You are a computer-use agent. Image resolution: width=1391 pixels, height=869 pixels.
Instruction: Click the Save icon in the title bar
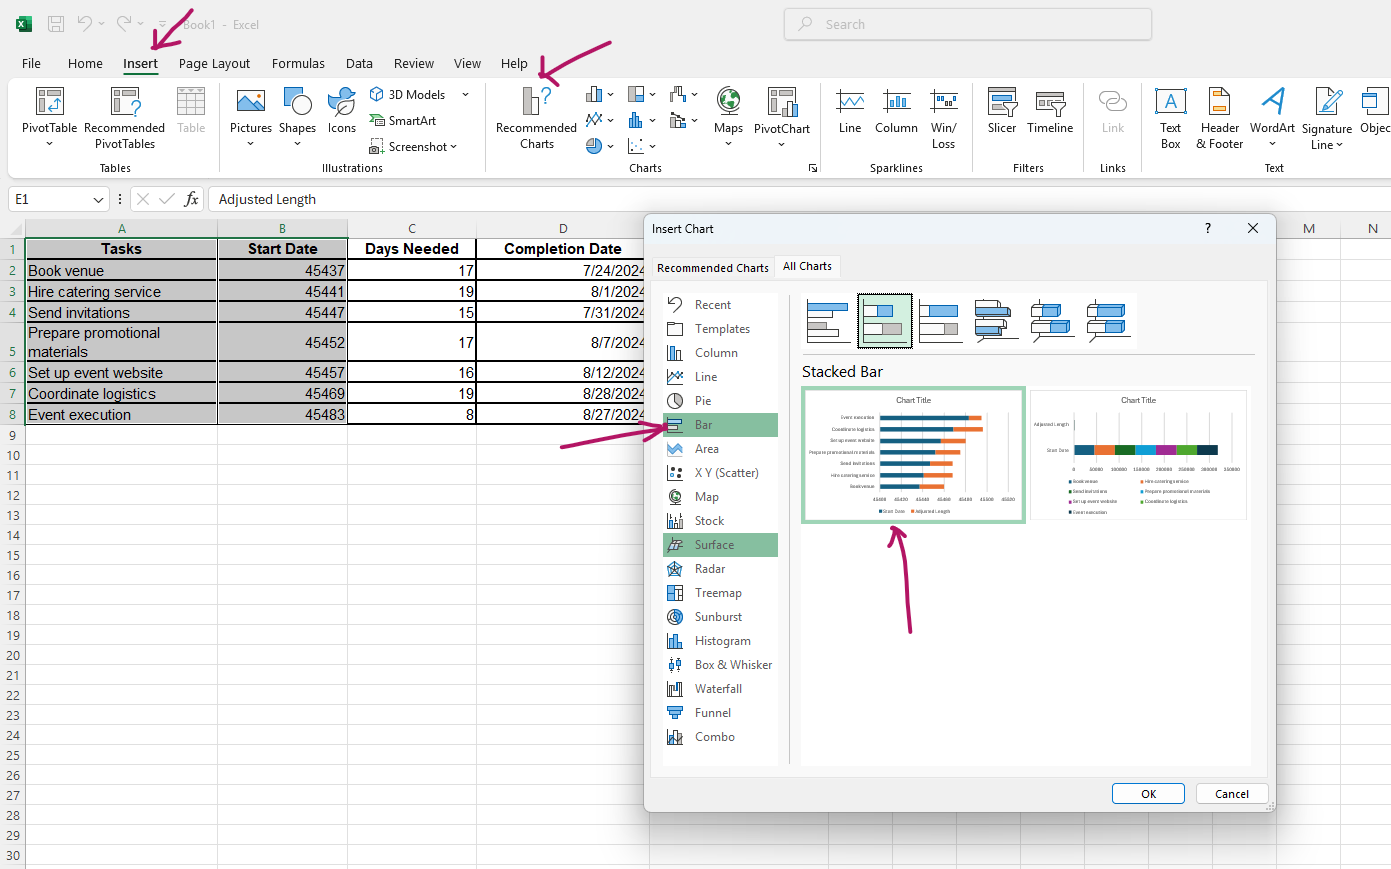pos(56,24)
